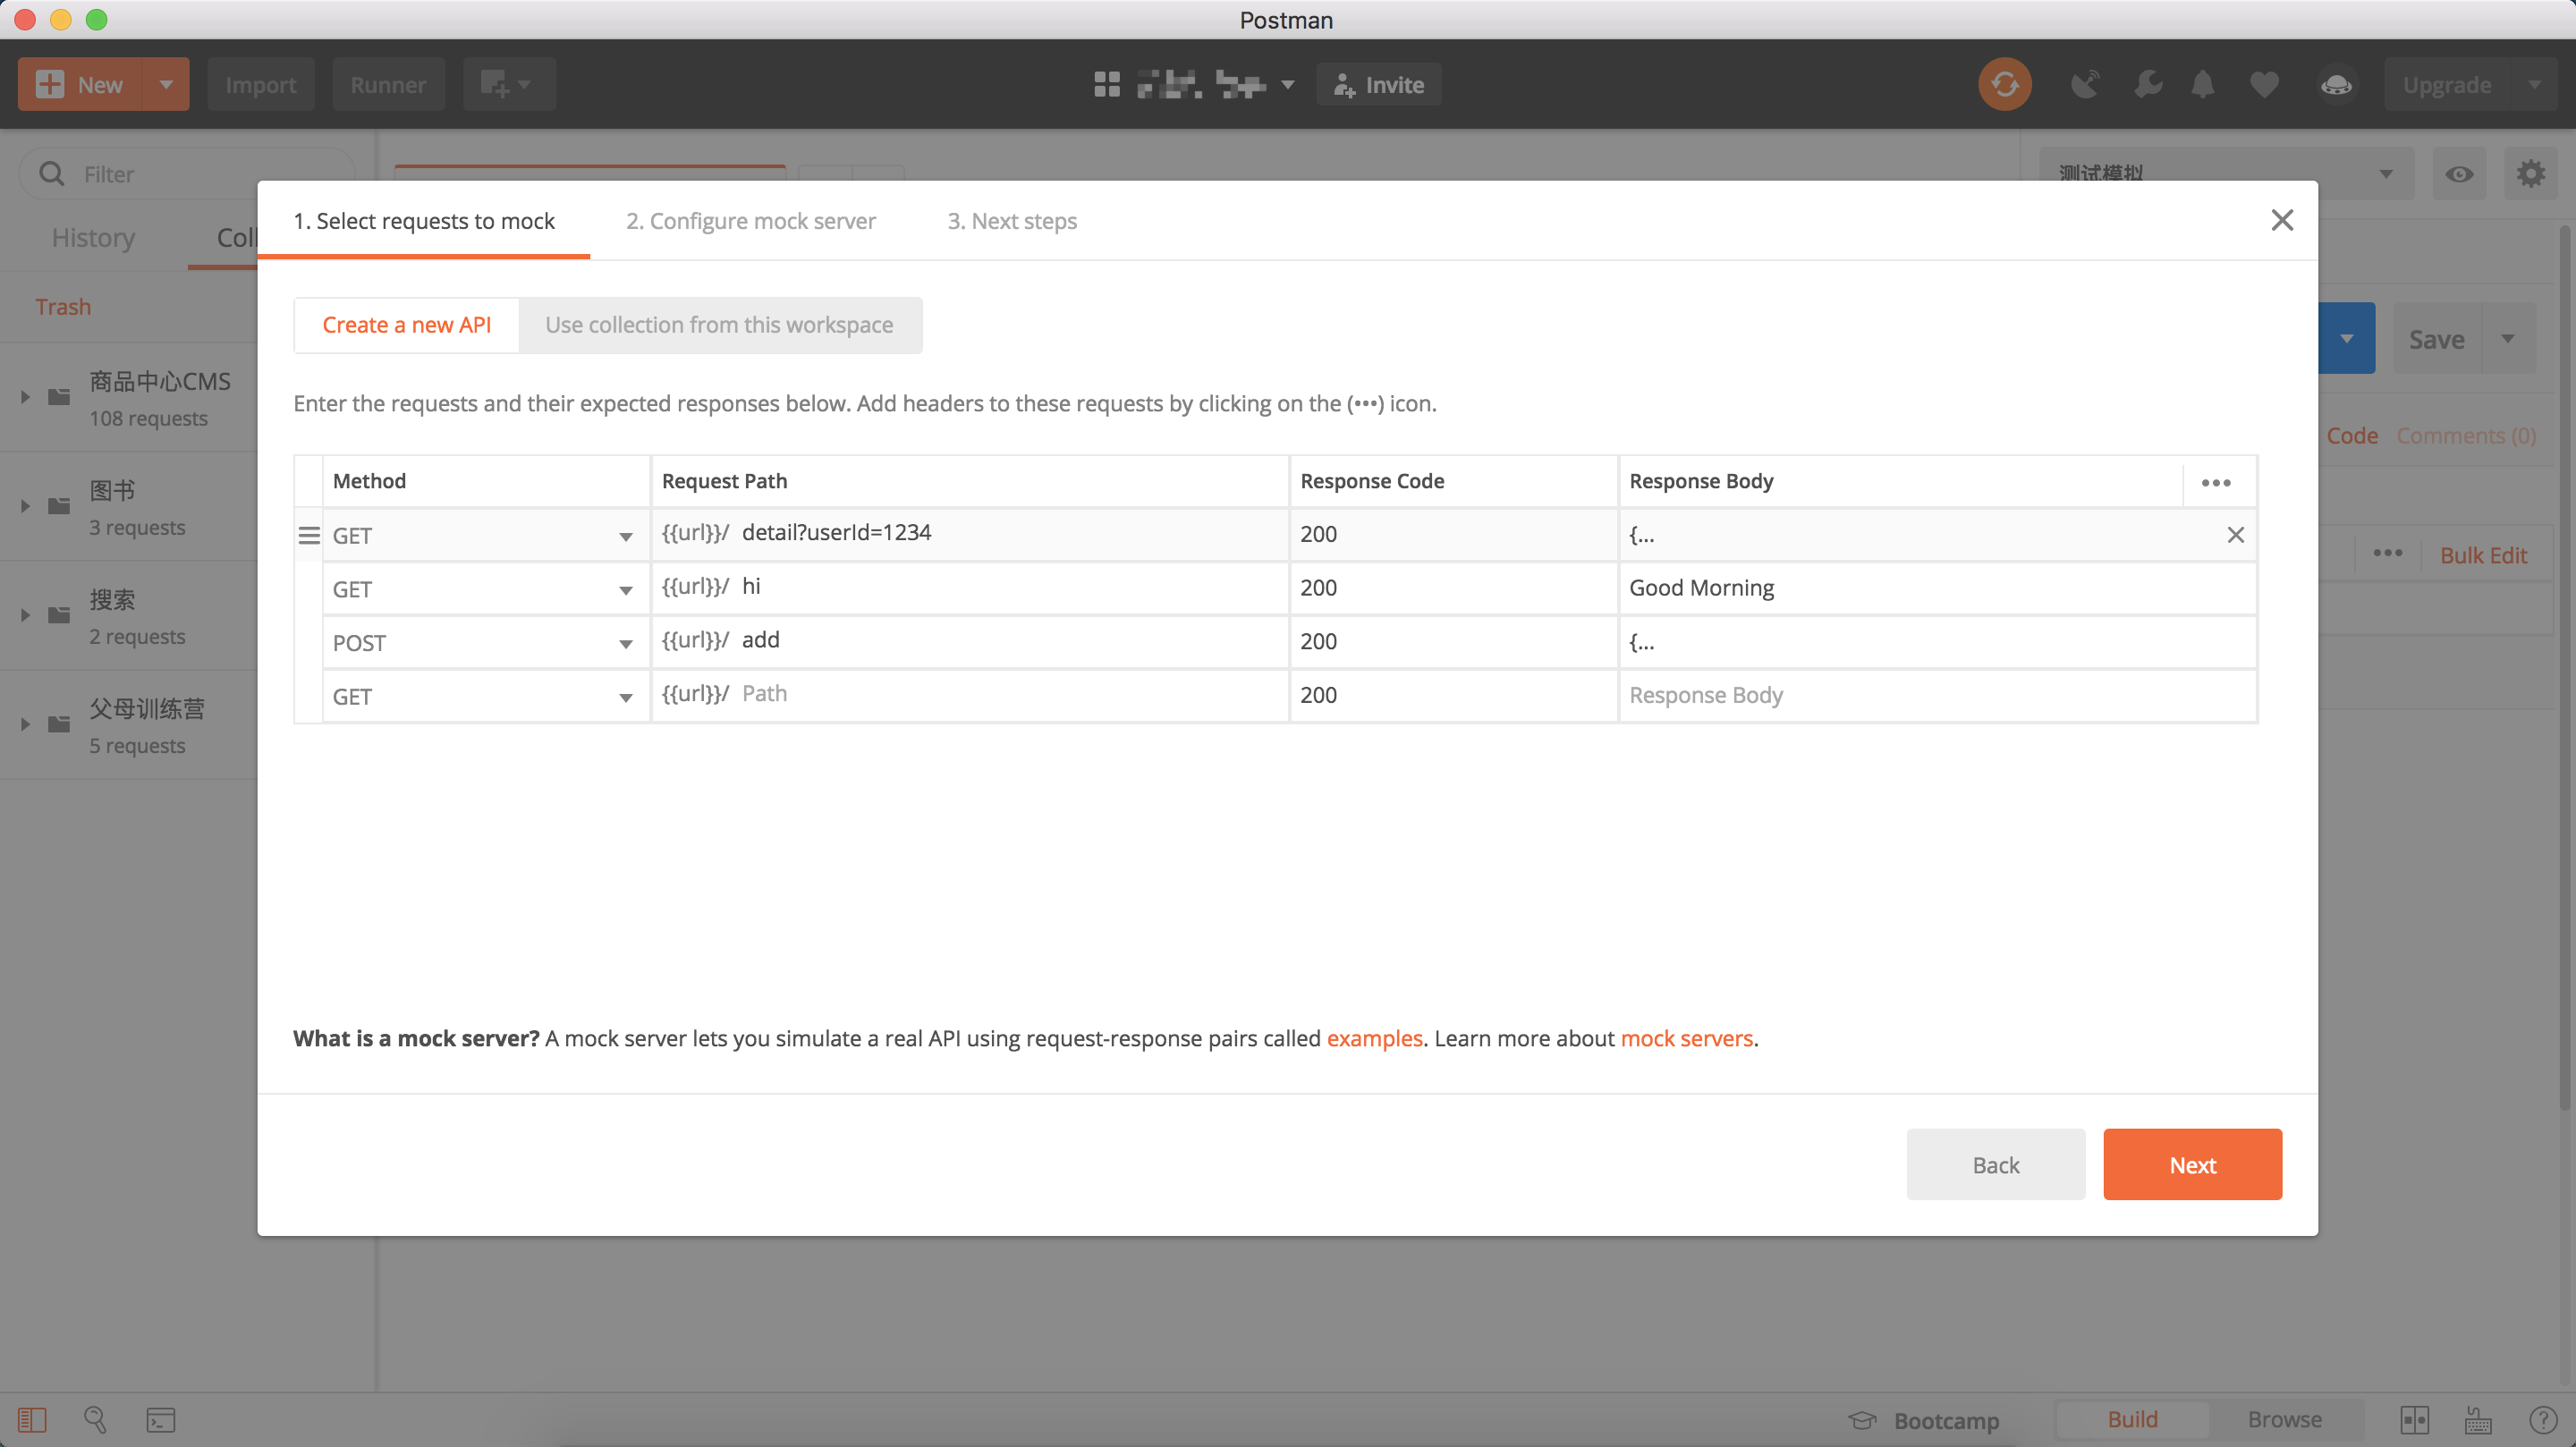Open the Postman console icon
Viewport: 2576px width, 1447px height.
[160, 1420]
